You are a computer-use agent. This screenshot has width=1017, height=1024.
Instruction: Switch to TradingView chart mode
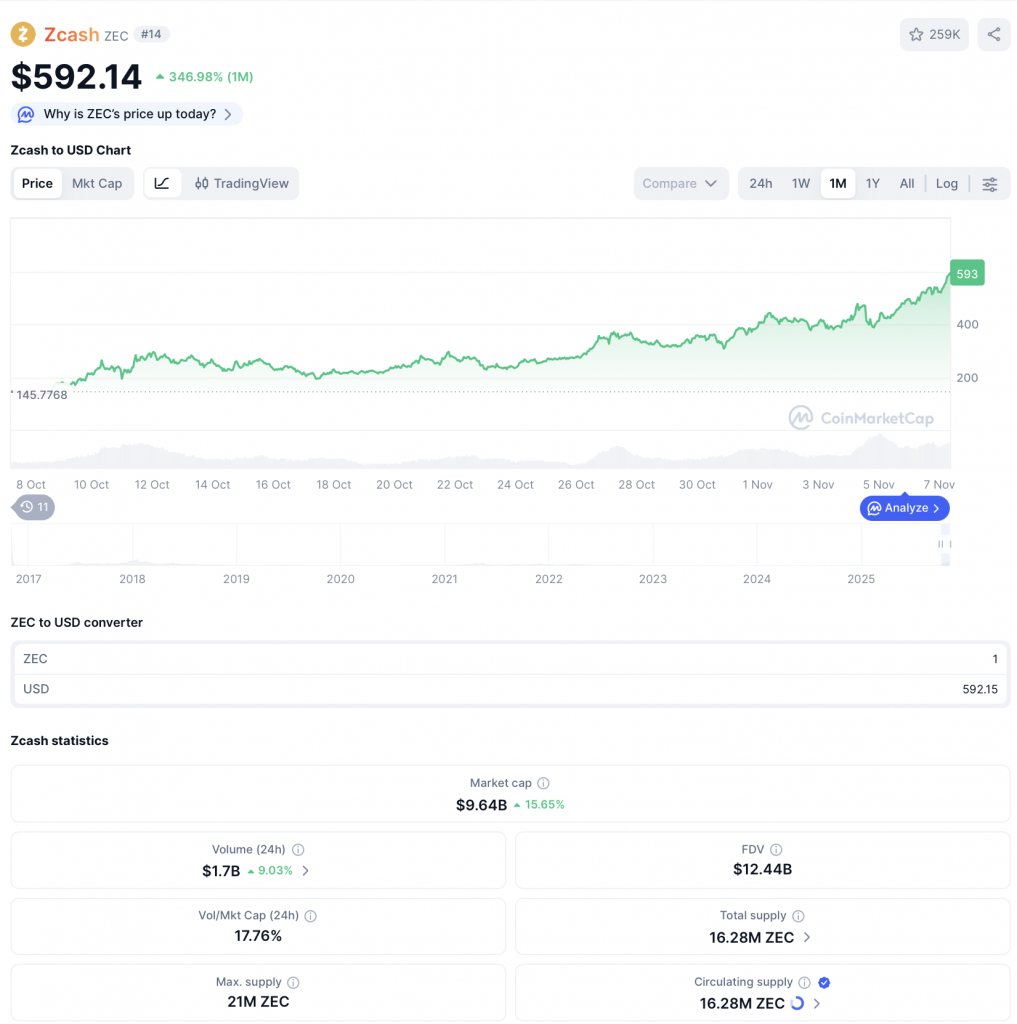(x=242, y=184)
